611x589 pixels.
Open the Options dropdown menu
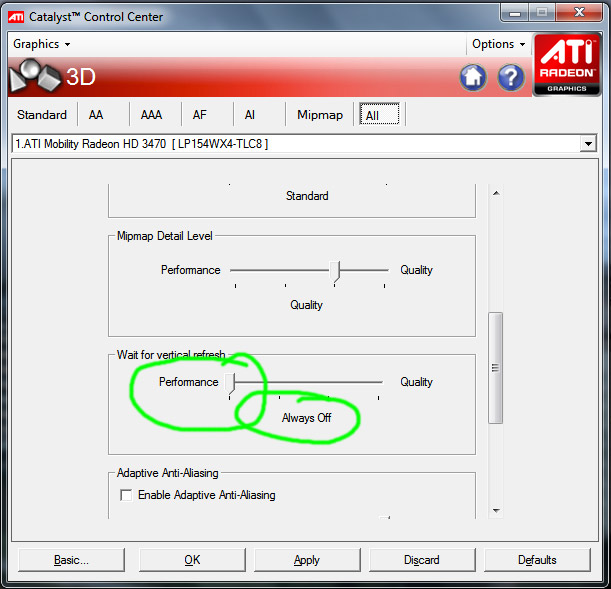click(498, 44)
